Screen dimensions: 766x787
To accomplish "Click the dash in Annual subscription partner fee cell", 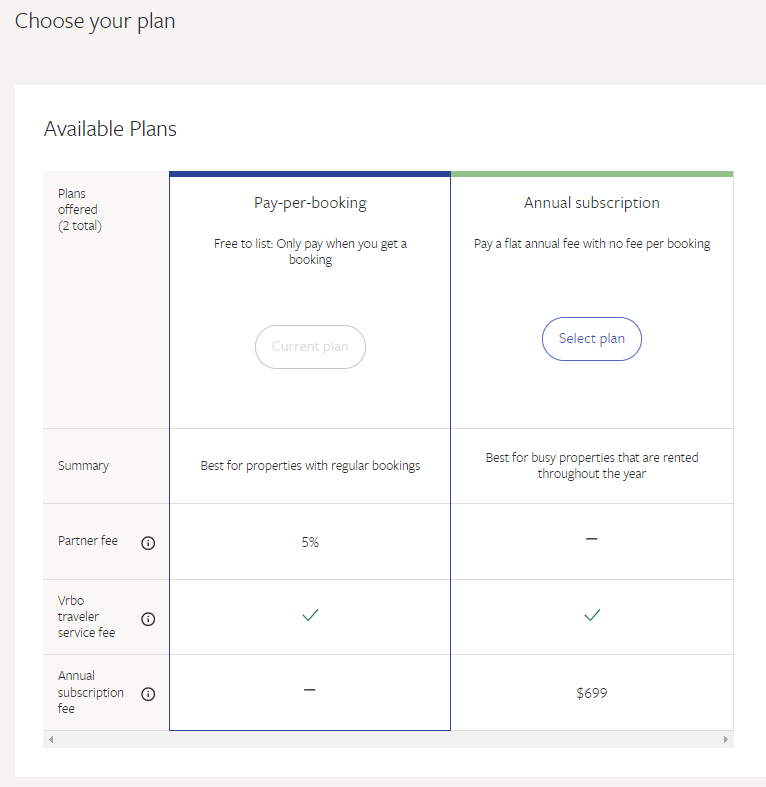I will point(592,539).
